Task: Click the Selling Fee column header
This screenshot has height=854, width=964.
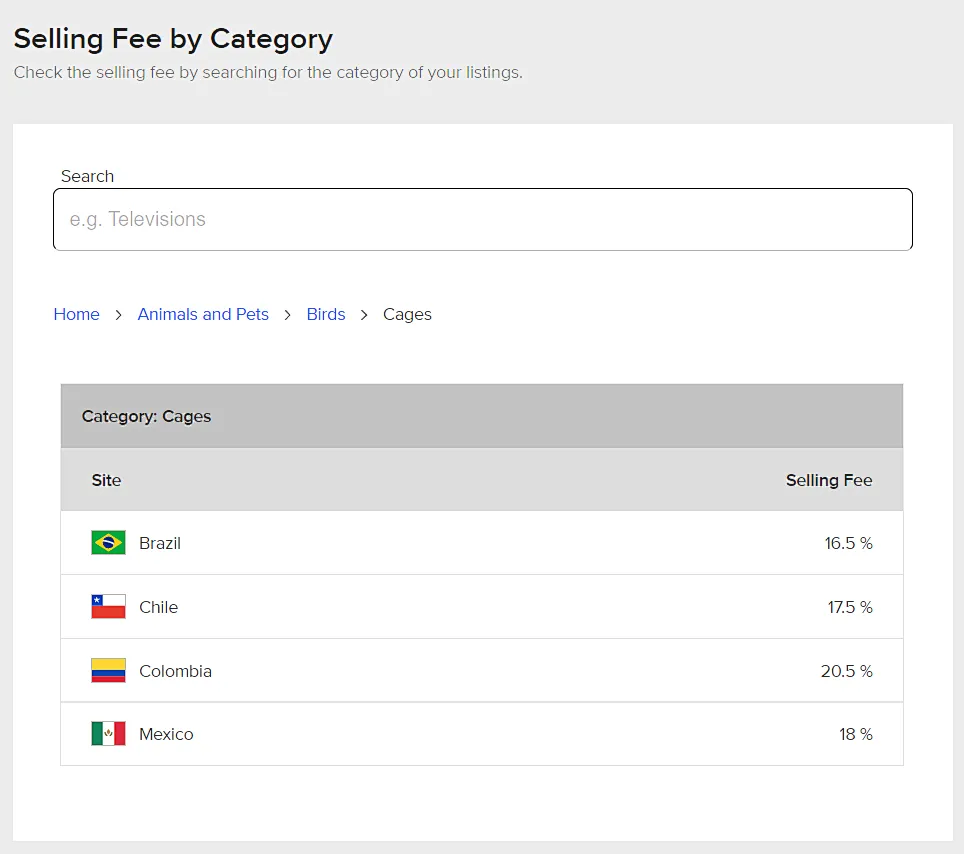Action: [x=829, y=480]
